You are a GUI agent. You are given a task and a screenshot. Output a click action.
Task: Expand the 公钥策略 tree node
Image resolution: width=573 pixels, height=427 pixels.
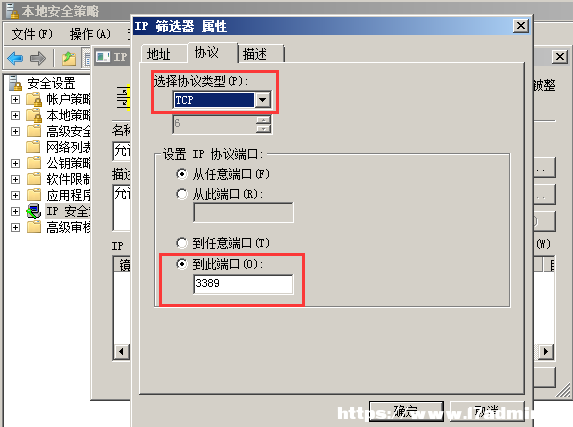click(x=15, y=163)
